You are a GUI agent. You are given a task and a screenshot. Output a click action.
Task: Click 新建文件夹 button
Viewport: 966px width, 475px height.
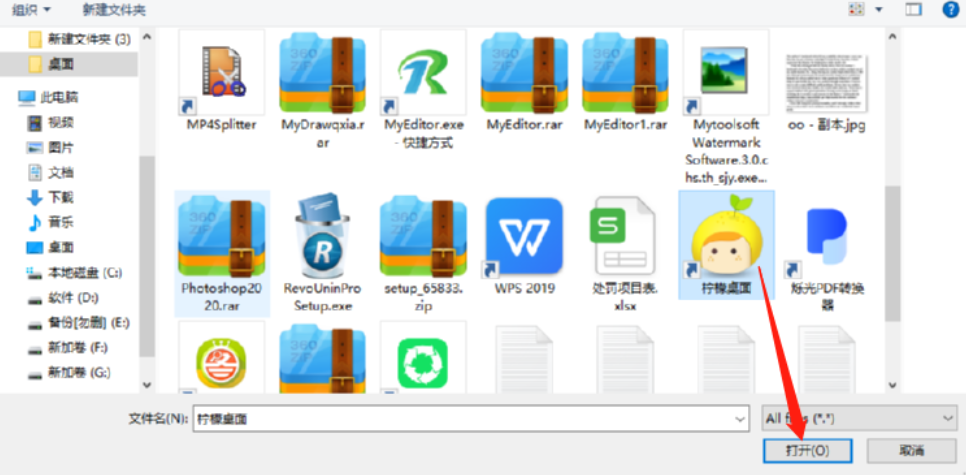pyautogui.click(x=115, y=9)
